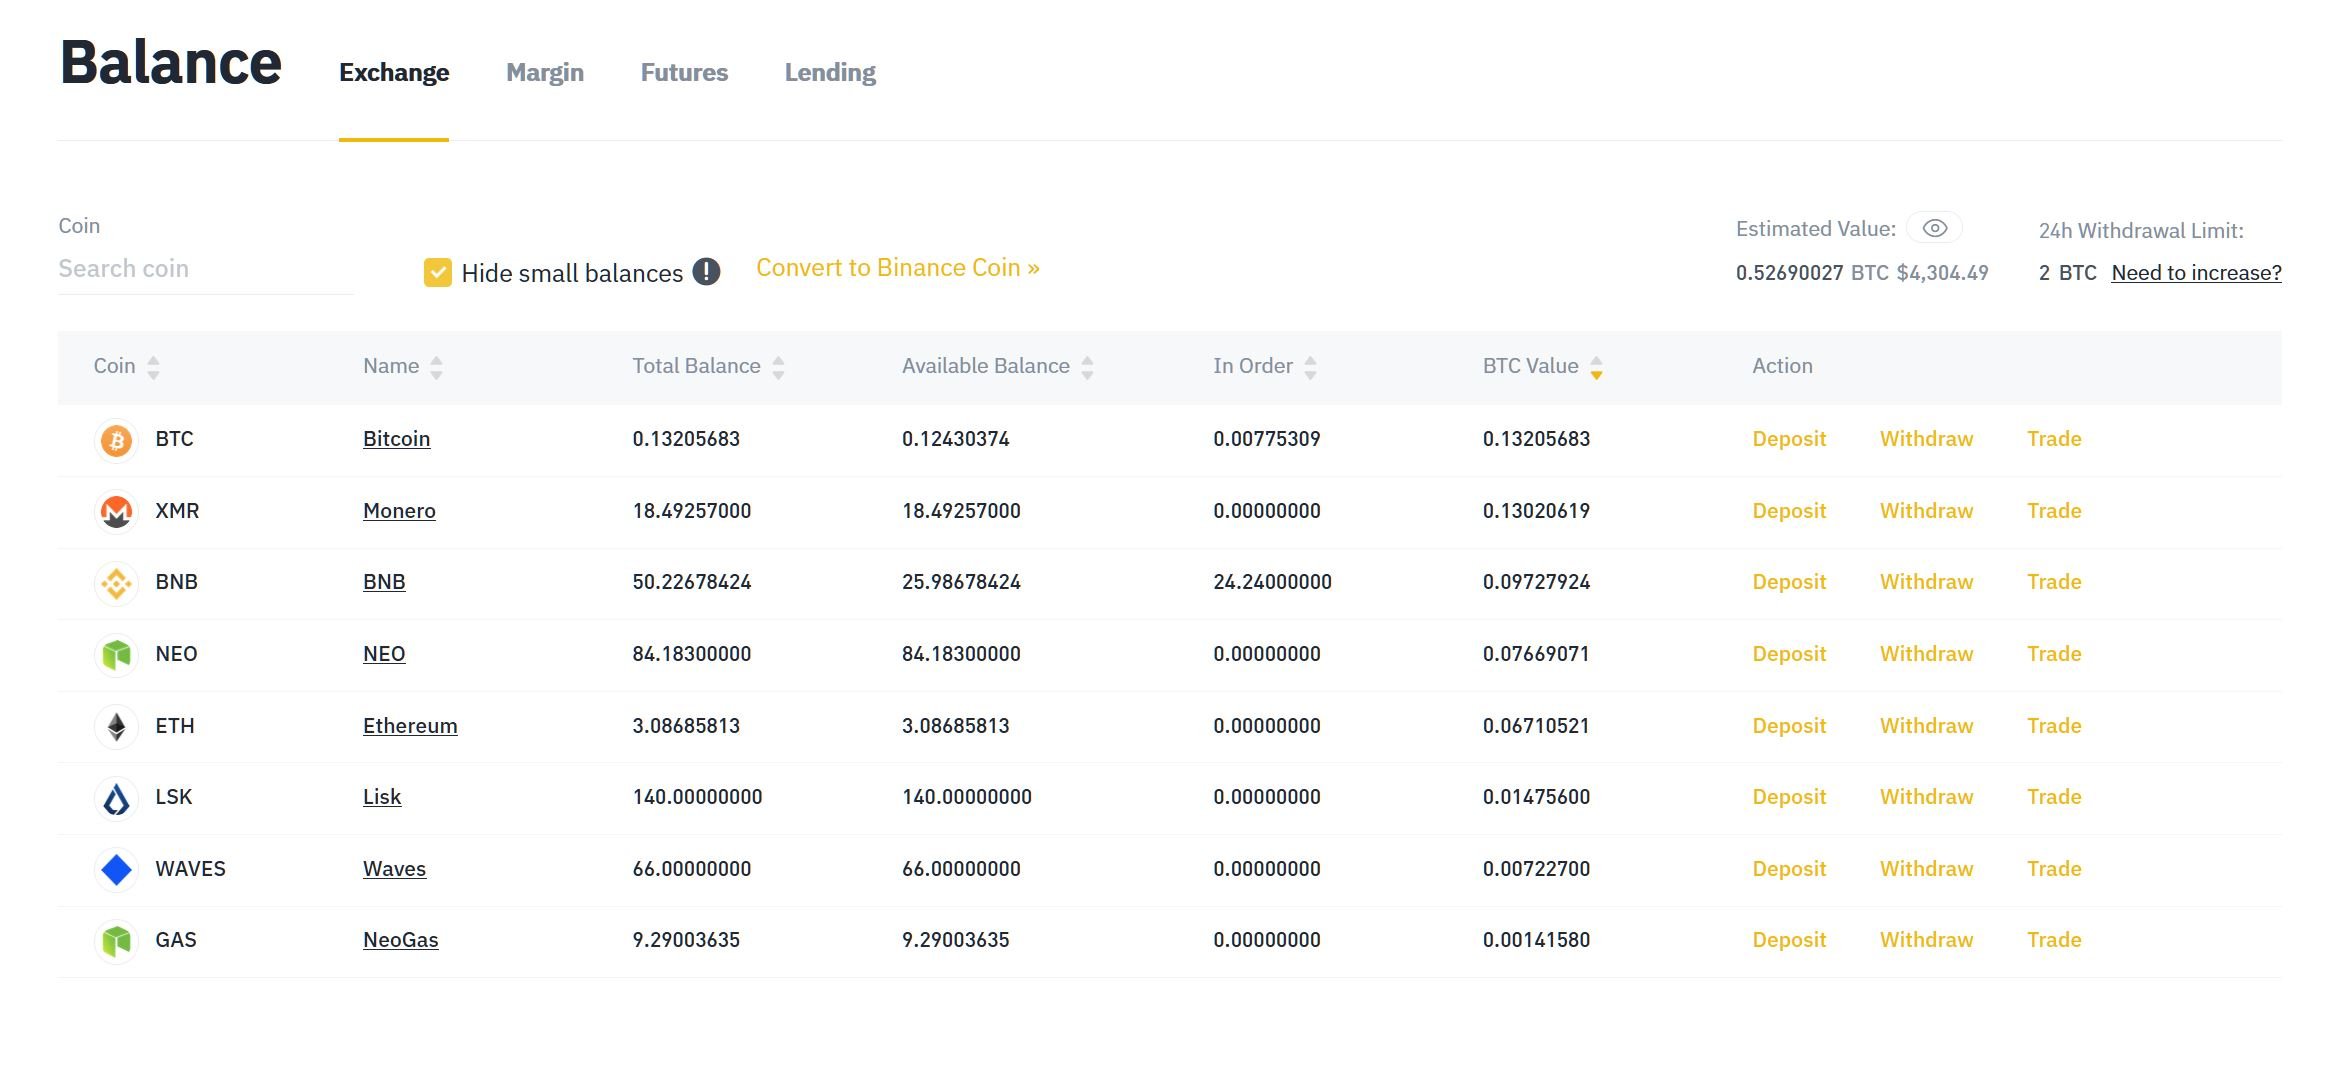Click the Balance page heading
The image size is (2341, 1081).
pyautogui.click(x=171, y=62)
